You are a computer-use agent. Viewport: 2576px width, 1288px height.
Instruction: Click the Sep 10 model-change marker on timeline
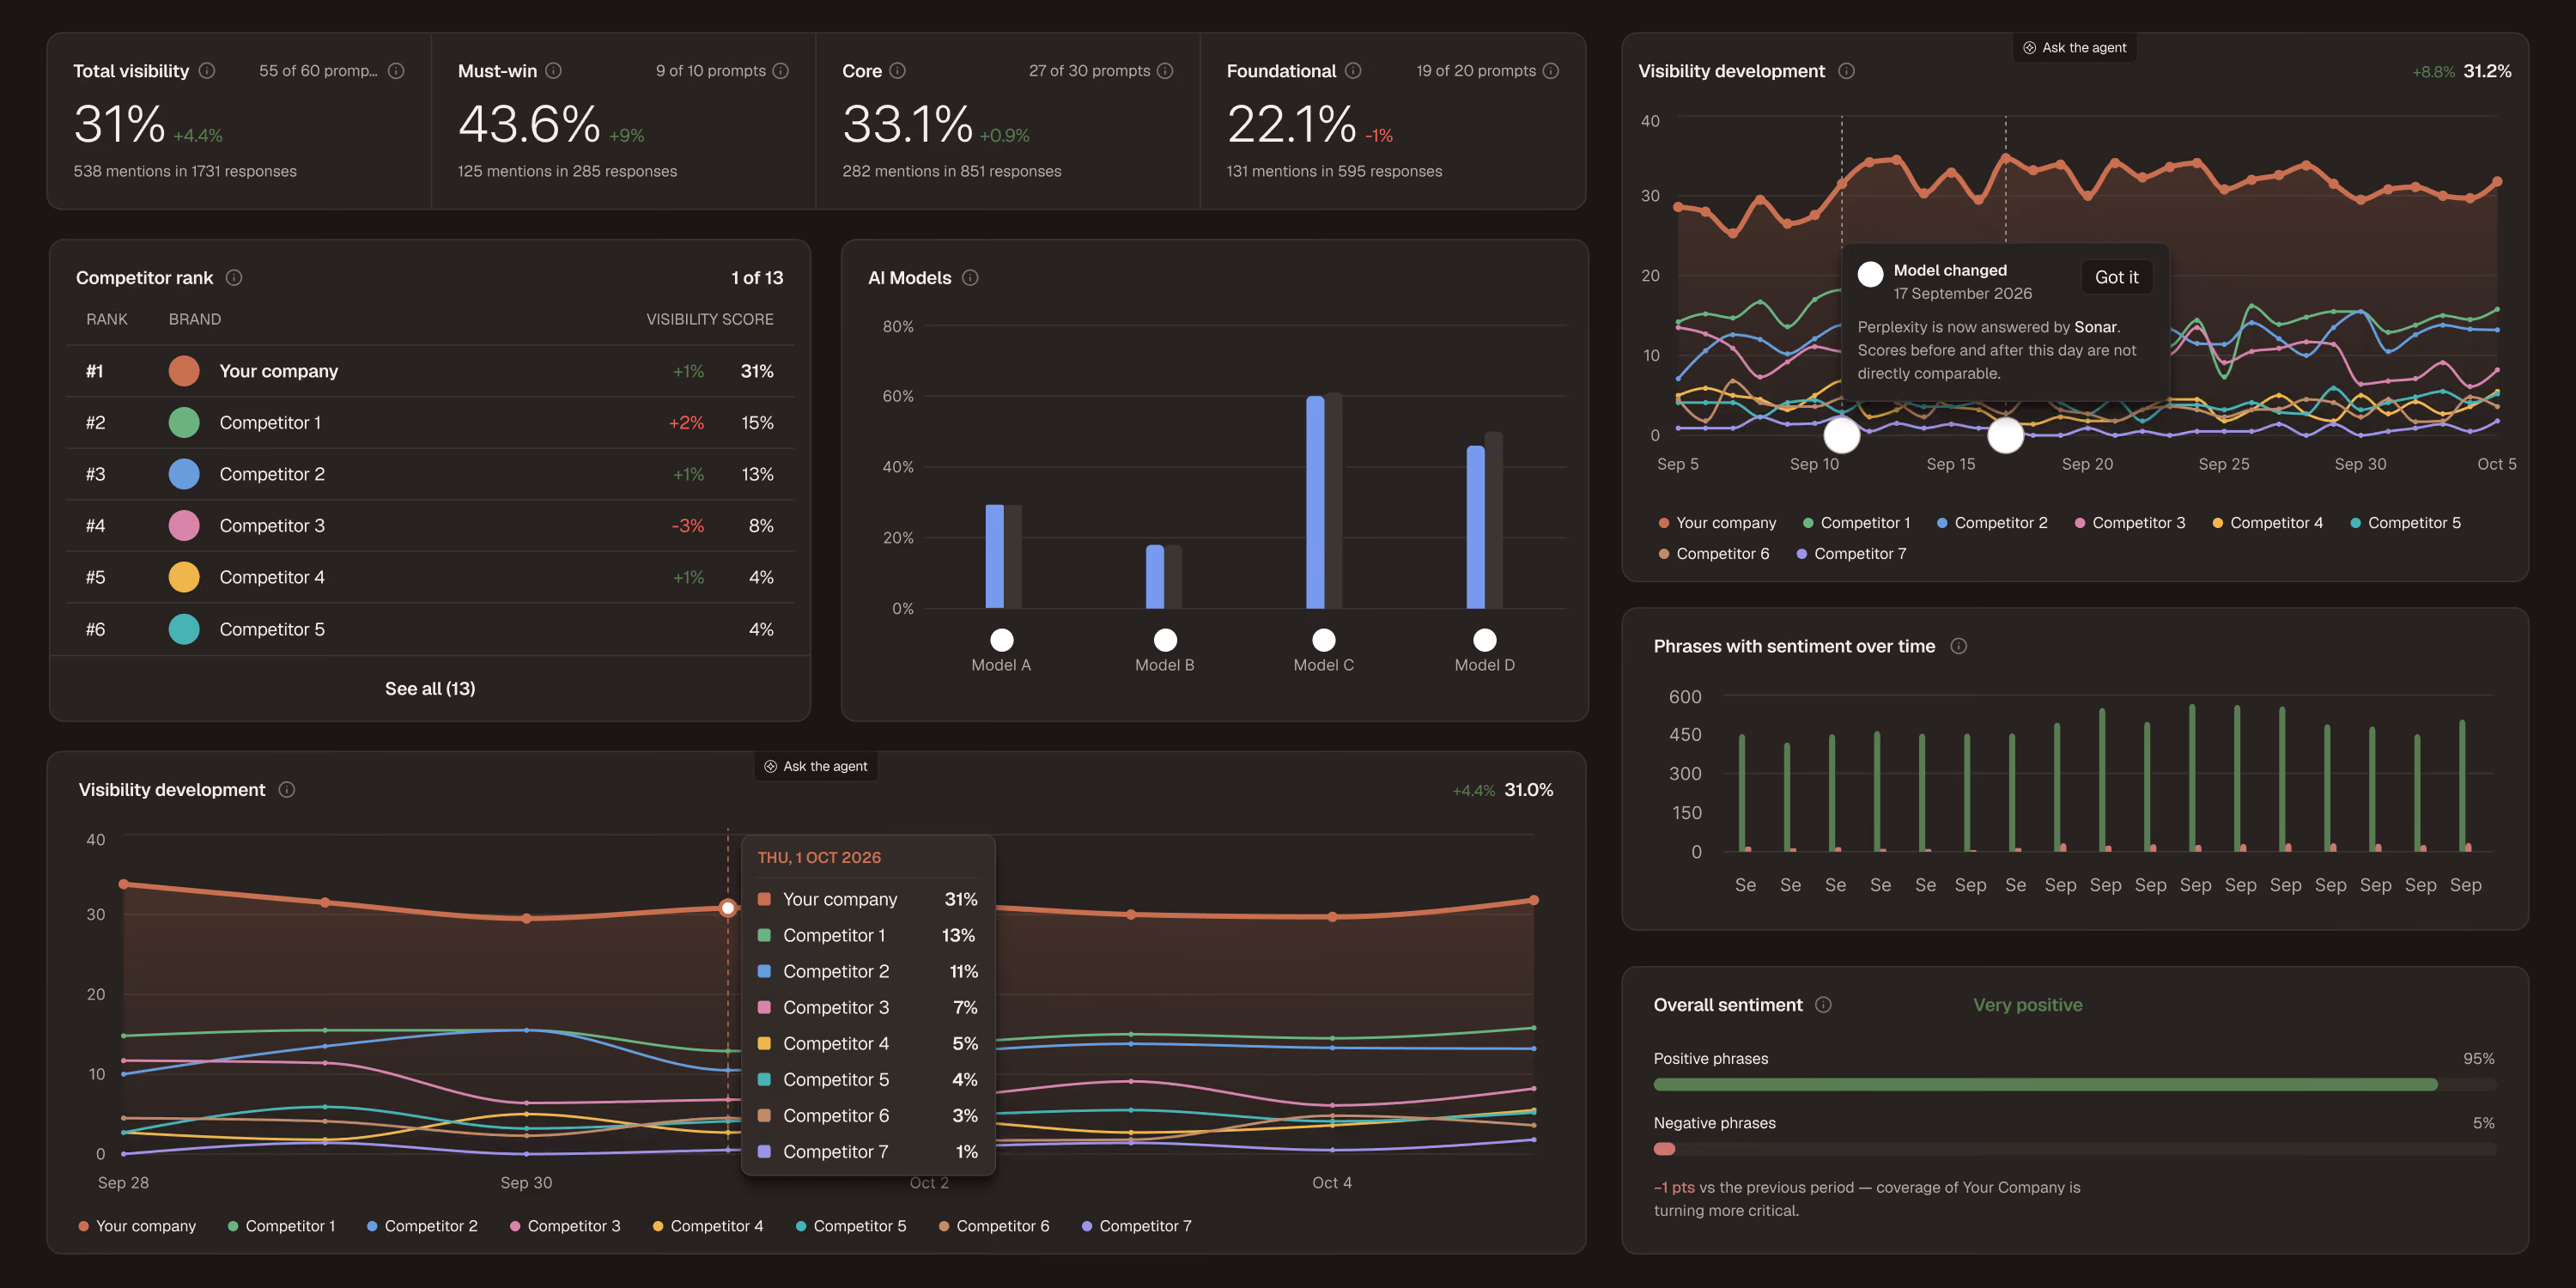click(x=1842, y=435)
